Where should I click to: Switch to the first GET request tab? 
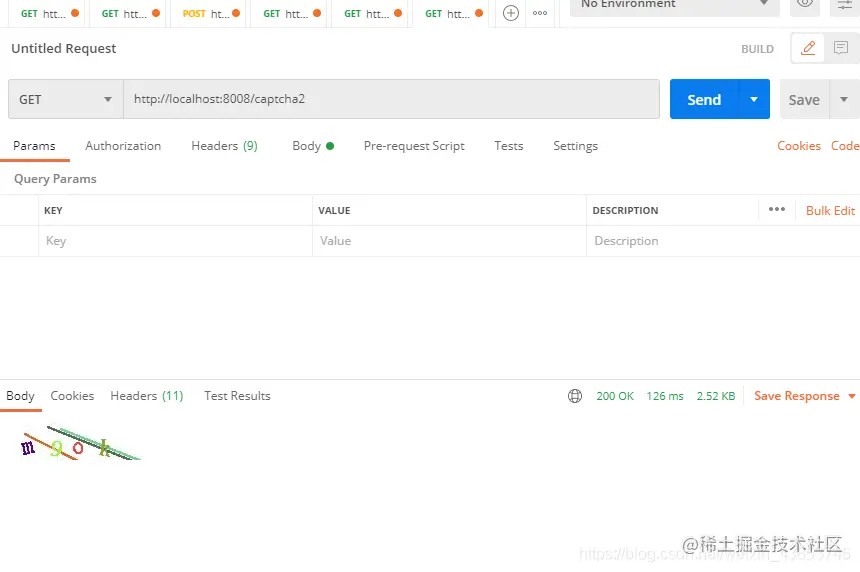pyautogui.click(x=46, y=14)
